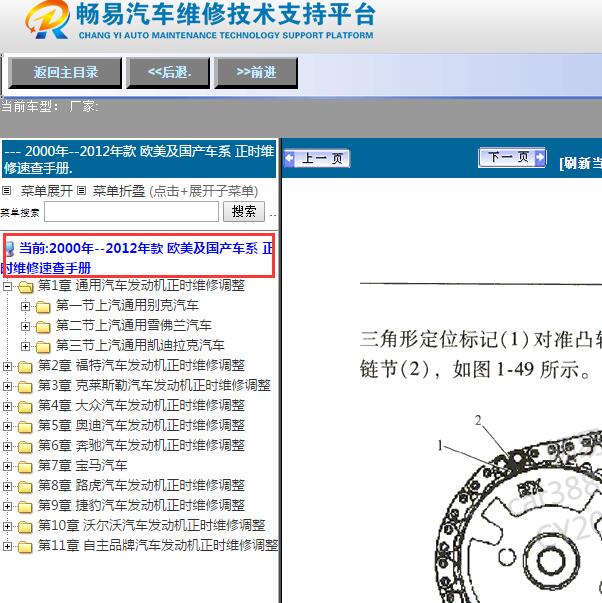Expand the 第3章 克莱斯勒汽车 chapter
Screen dimensions: 602x603
pyautogui.click(x=7, y=386)
